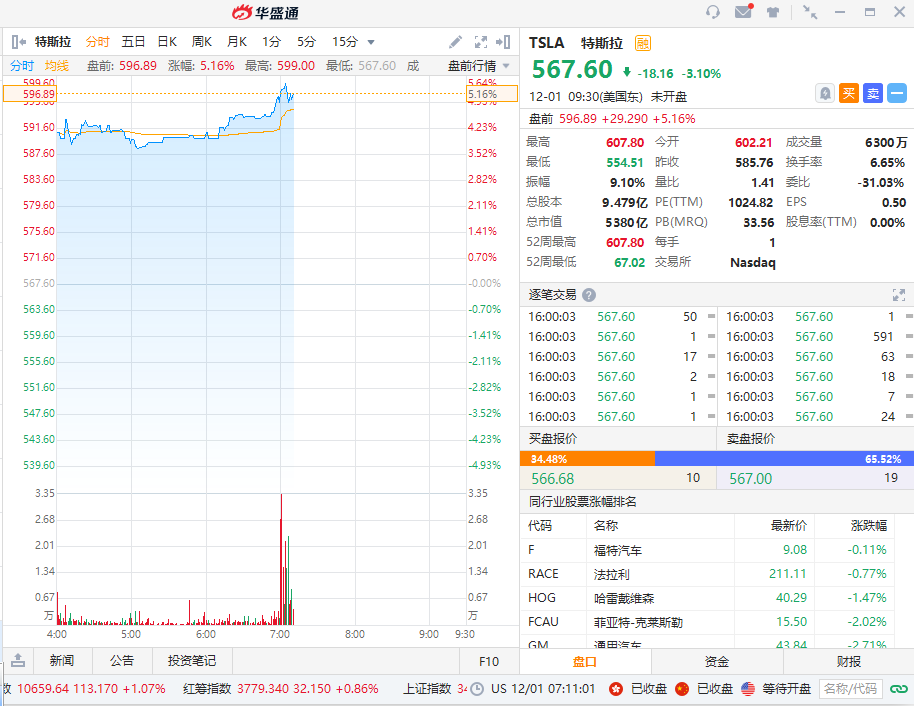Click the 名称/代码 search input field
Screen dimensions: 914x706
pyautogui.click(x=850, y=689)
